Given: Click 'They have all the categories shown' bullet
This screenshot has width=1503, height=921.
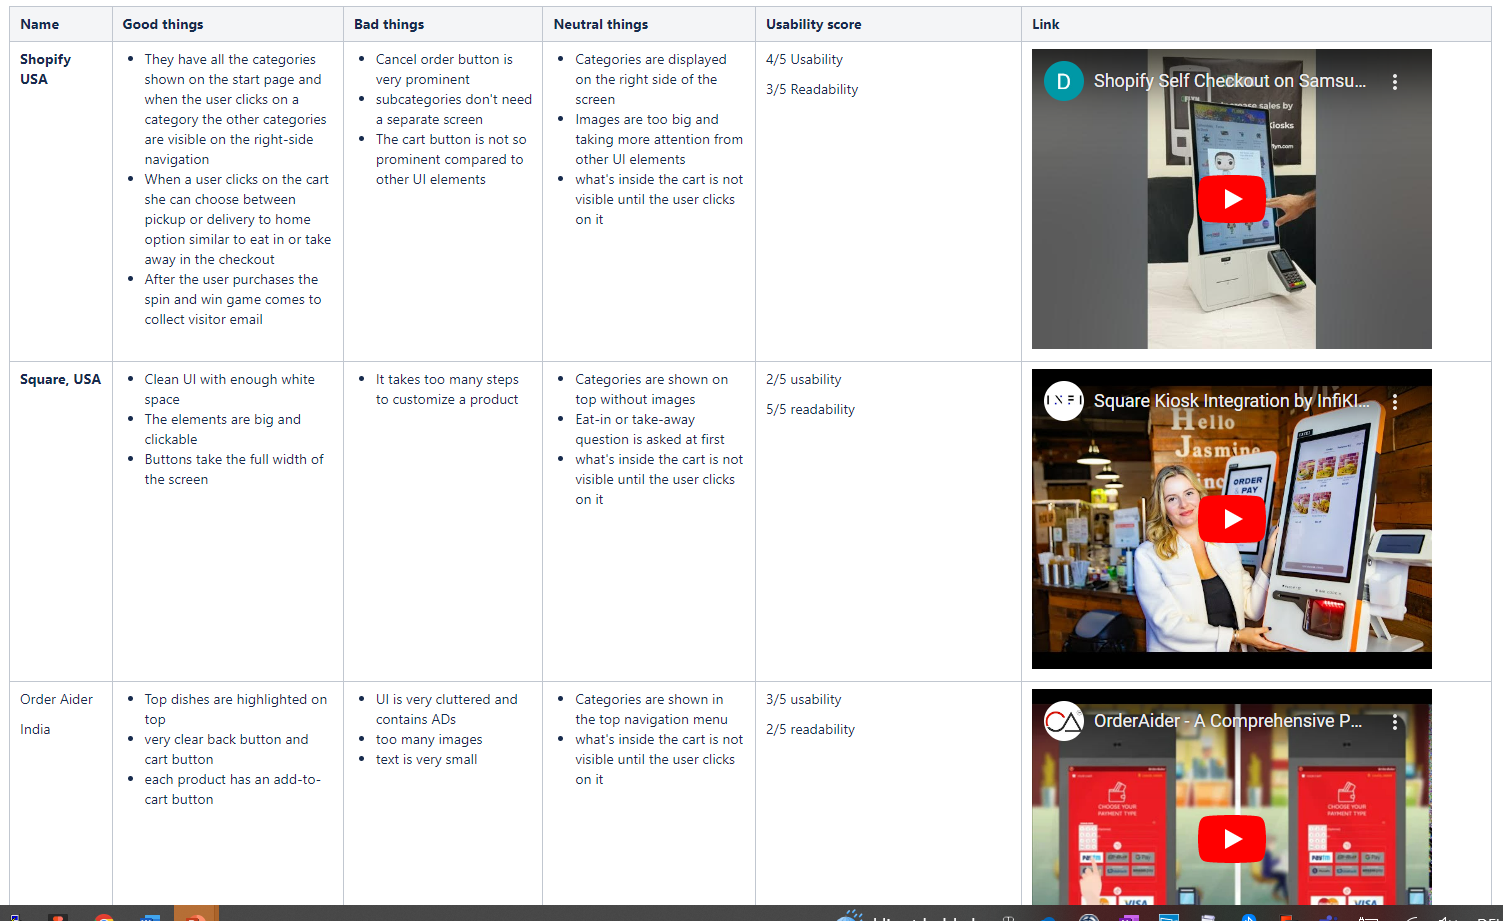Looking at the screenshot, I should tap(236, 109).
